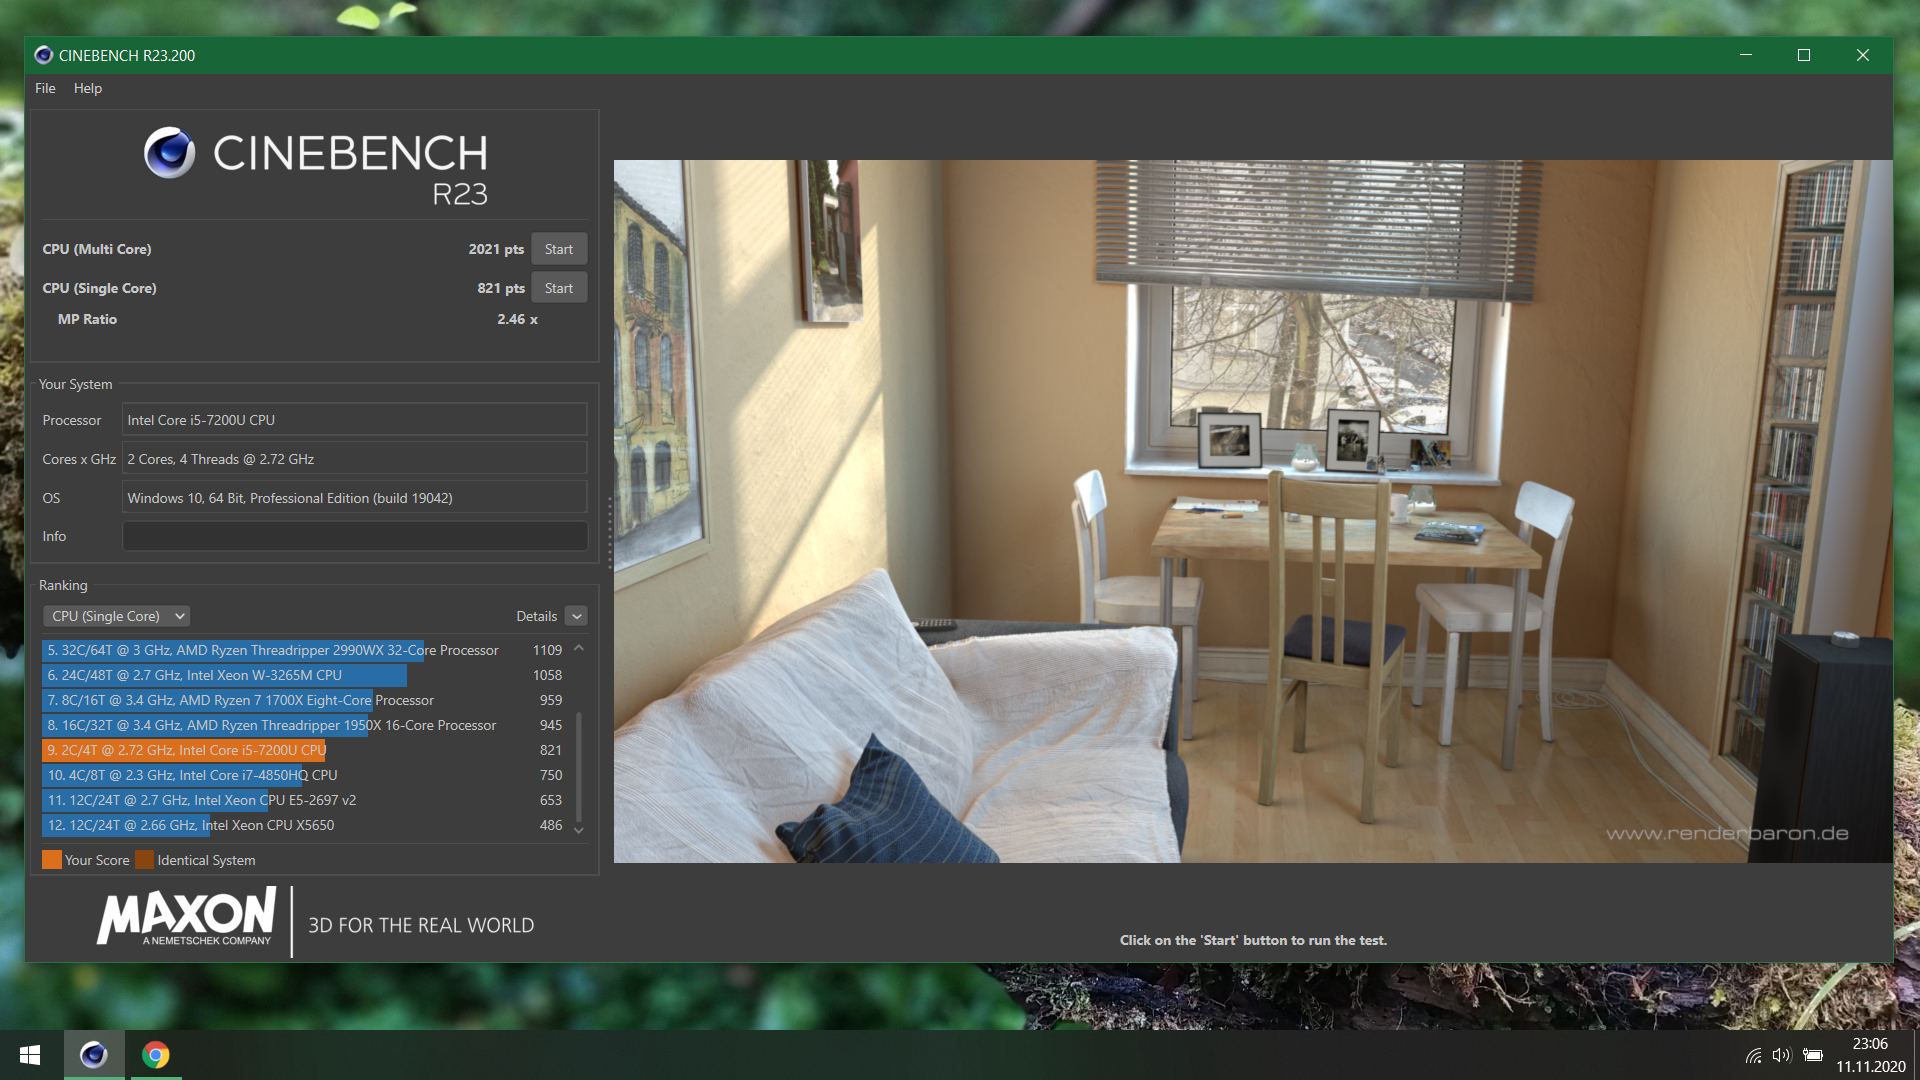Image resolution: width=1920 pixels, height=1080 pixels.
Task: Open the CPU (Single Core) ranking dropdown
Action: pos(116,616)
